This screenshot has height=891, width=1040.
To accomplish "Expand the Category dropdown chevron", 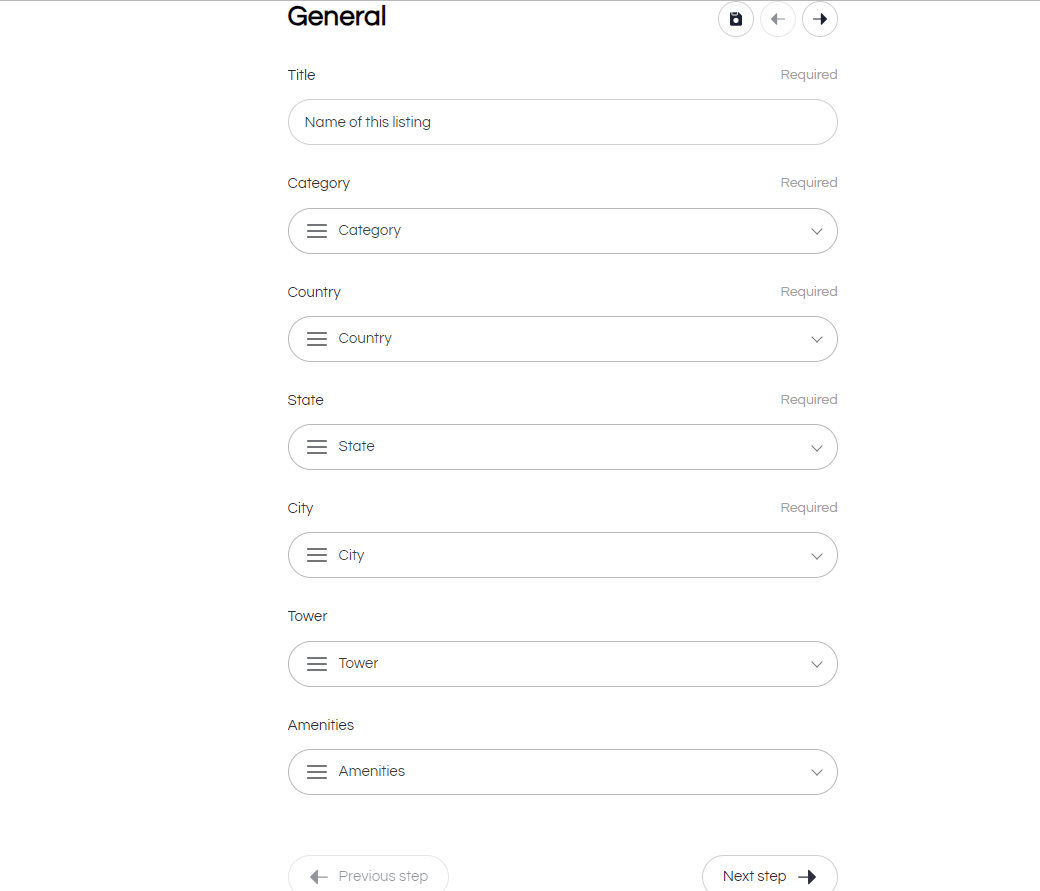I will coord(817,232).
